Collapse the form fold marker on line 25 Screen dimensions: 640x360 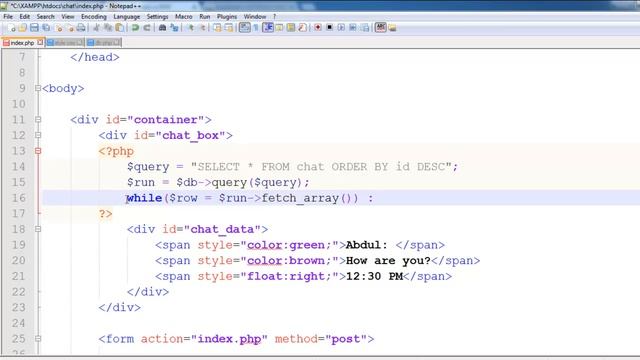(38, 339)
